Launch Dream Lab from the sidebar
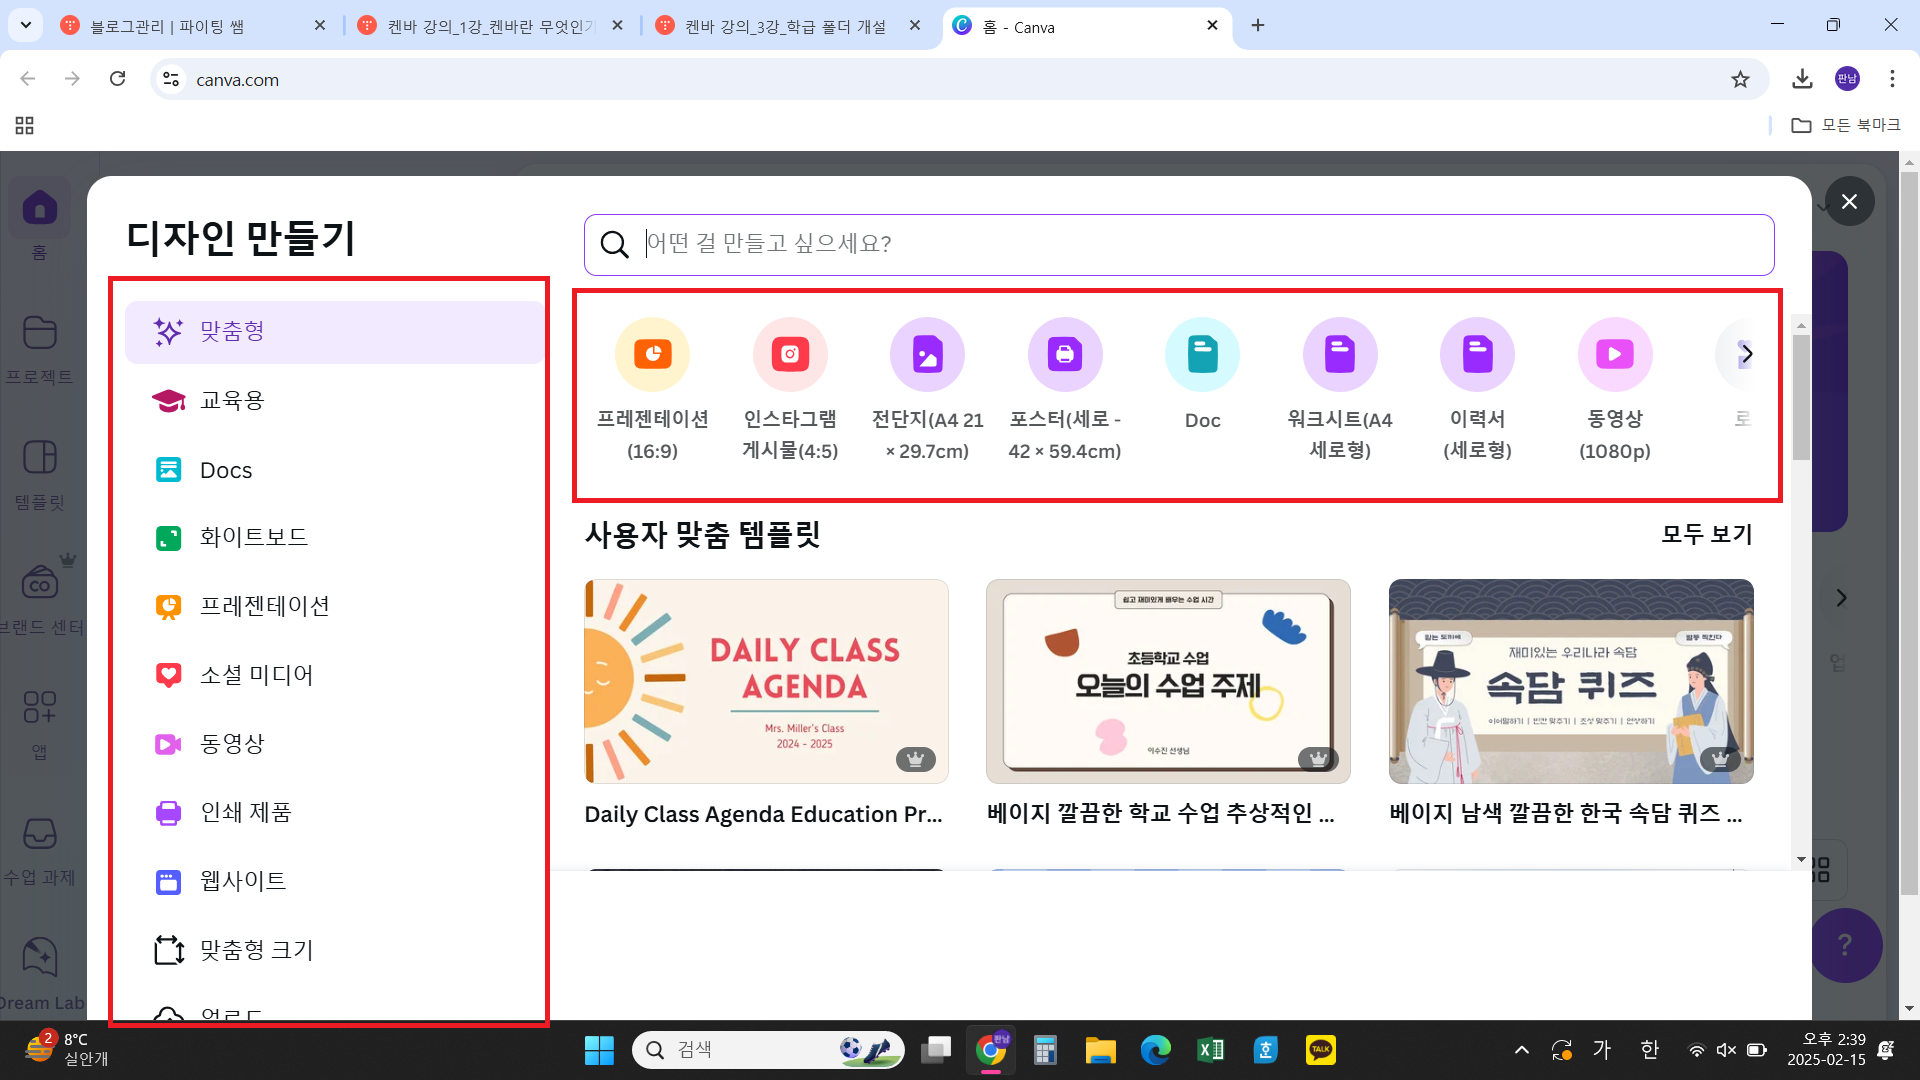This screenshot has width=1920, height=1080. [39, 957]
